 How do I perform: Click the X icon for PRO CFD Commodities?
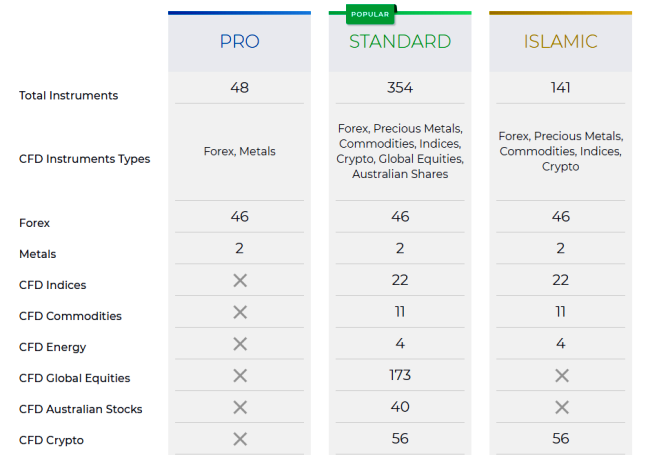(x=240, y=312)
